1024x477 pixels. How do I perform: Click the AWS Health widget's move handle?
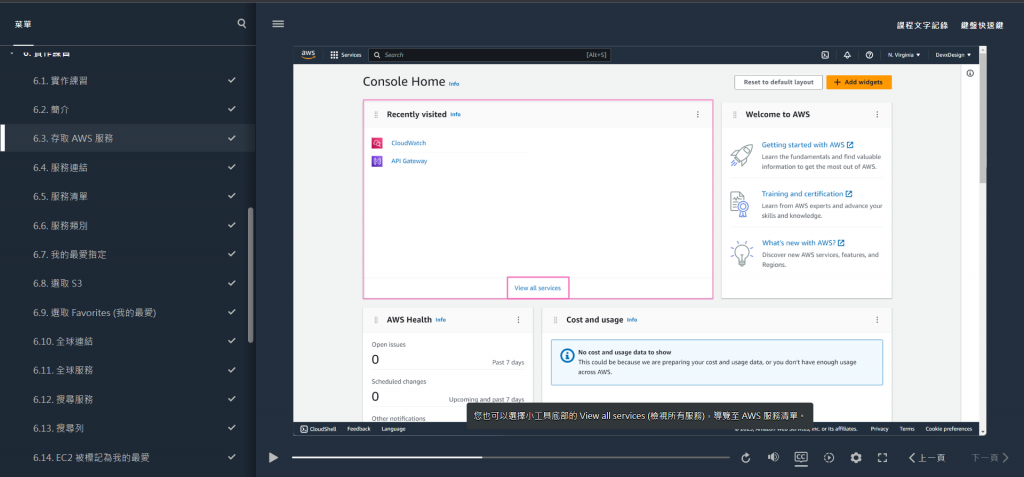[376, 320]
